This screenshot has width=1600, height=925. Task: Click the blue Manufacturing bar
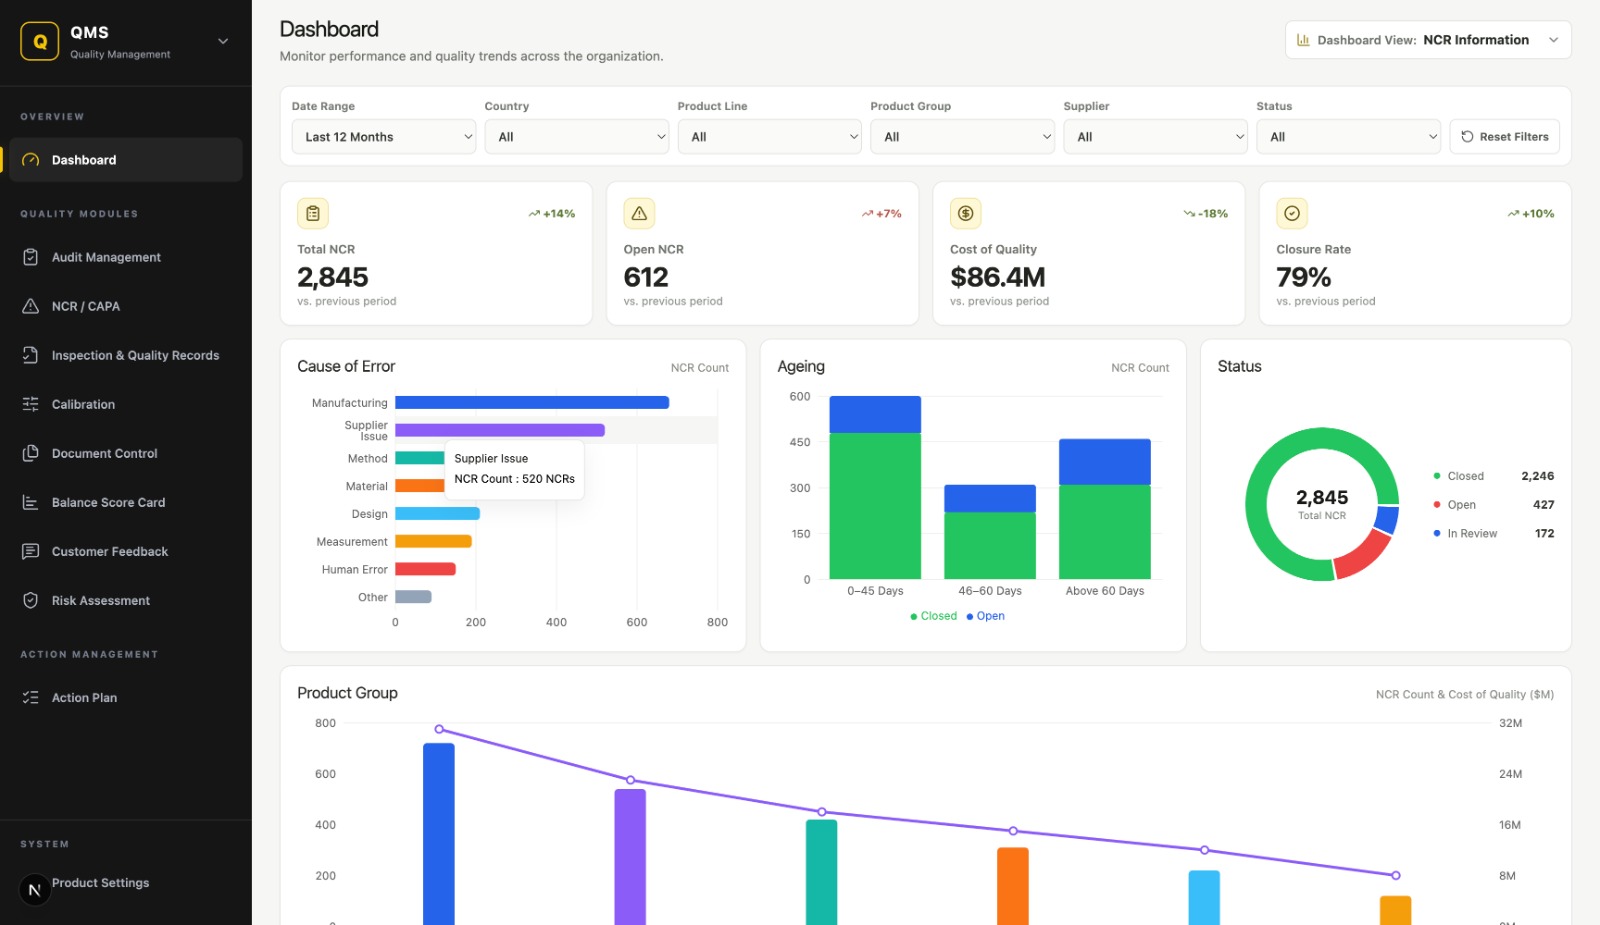coord(532,403)
